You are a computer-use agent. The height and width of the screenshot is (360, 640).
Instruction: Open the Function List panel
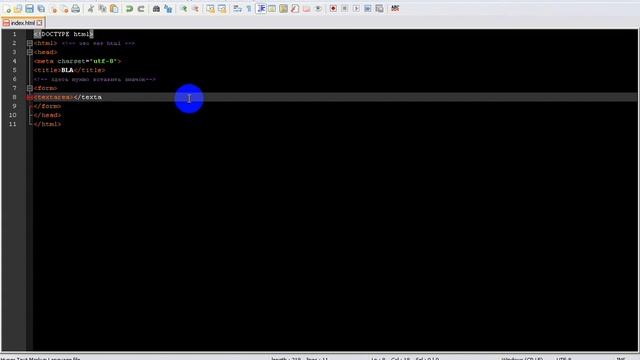295,9
